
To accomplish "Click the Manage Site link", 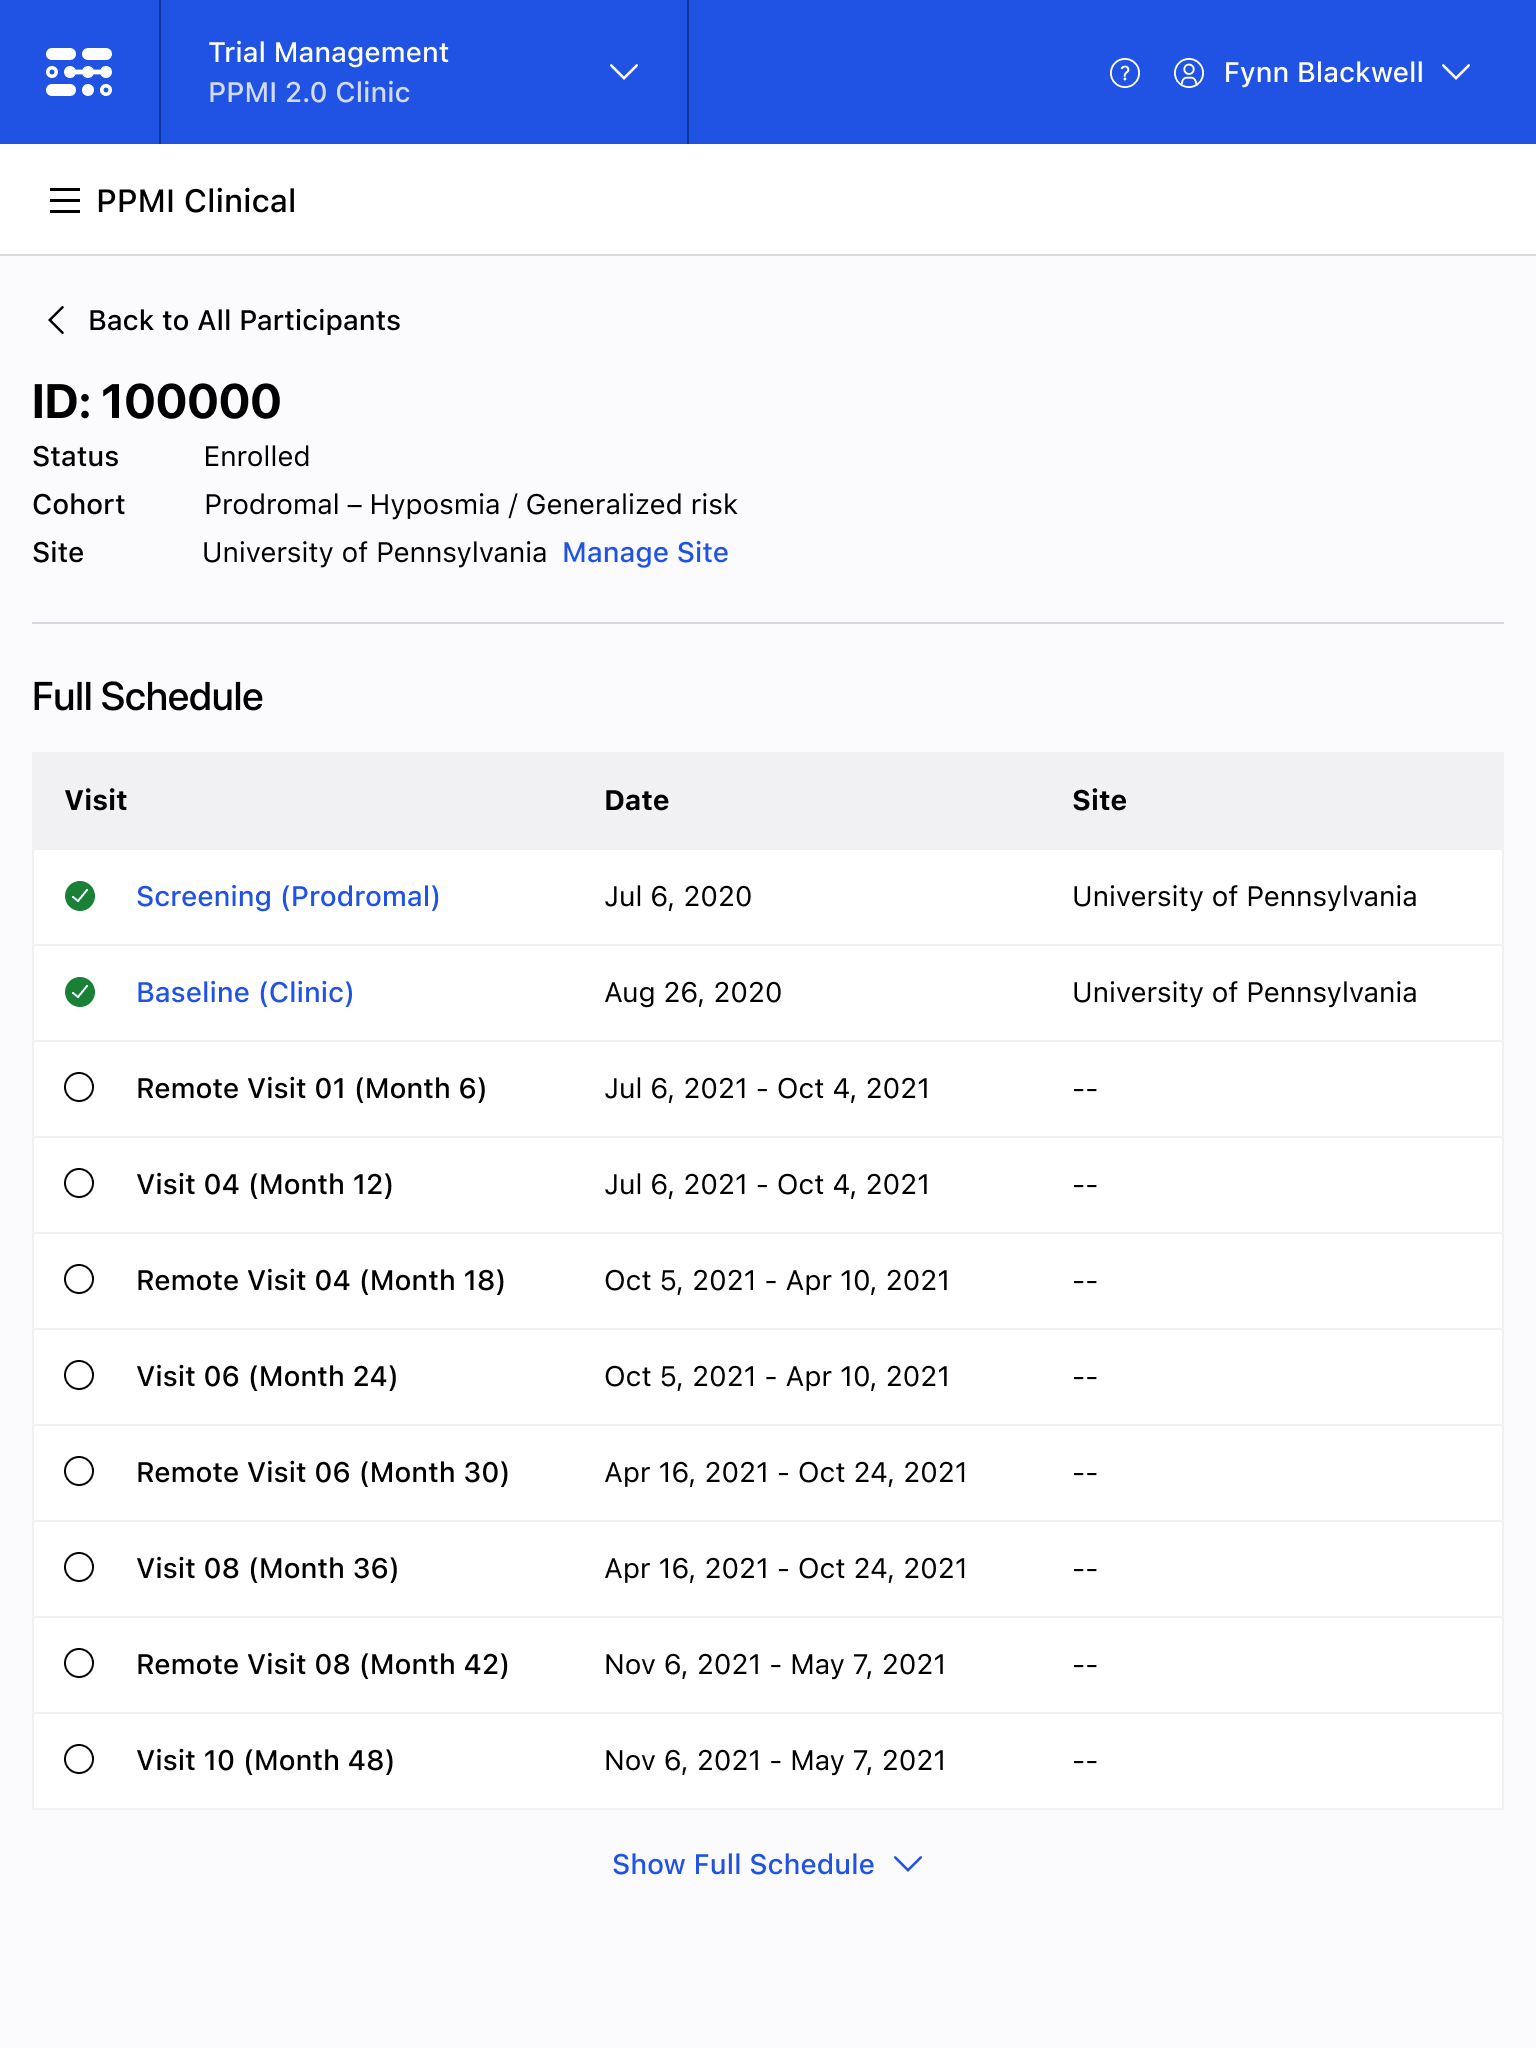I will [645, 552].
